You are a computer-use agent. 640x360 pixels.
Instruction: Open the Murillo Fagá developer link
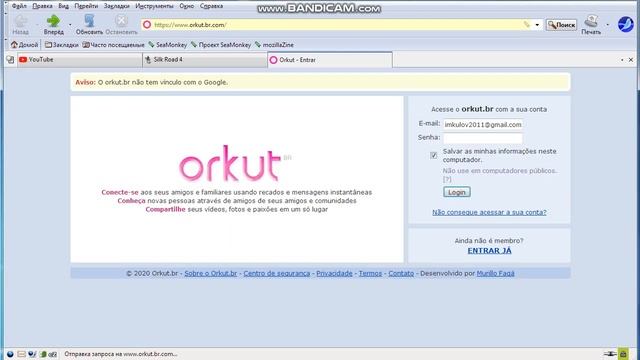point(496,273)
